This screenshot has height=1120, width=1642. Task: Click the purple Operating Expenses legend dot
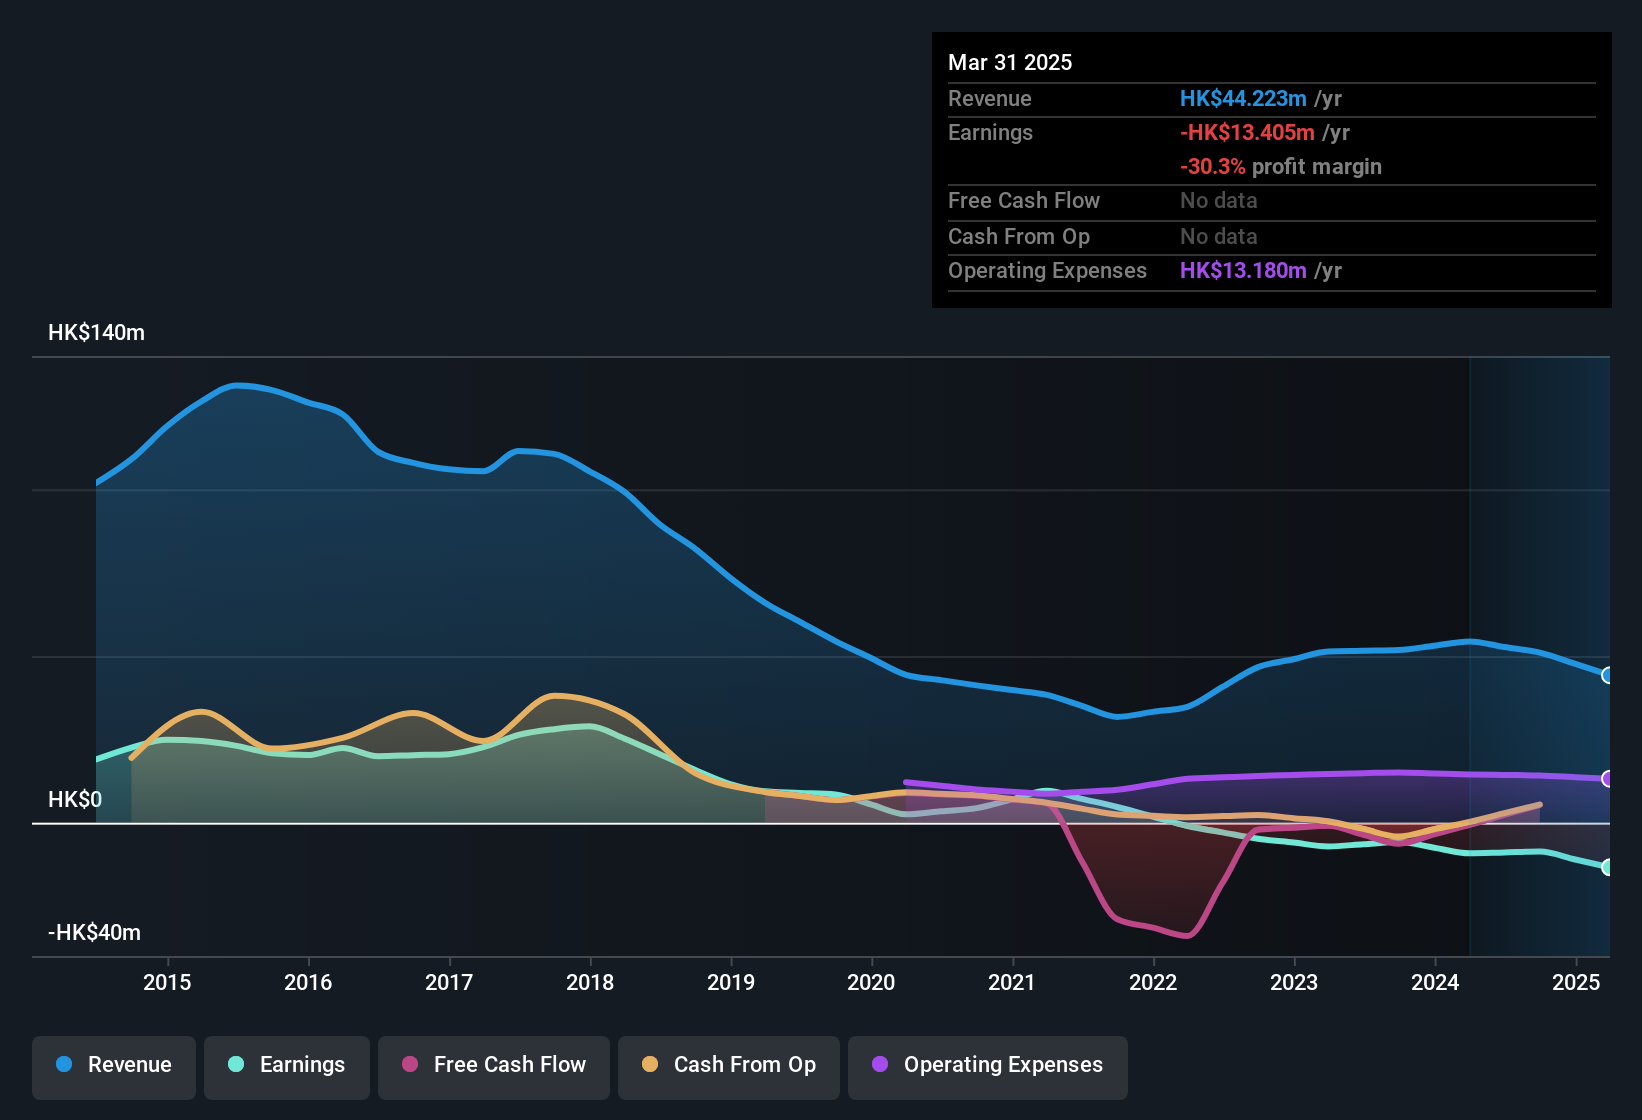coord(880,1064)
